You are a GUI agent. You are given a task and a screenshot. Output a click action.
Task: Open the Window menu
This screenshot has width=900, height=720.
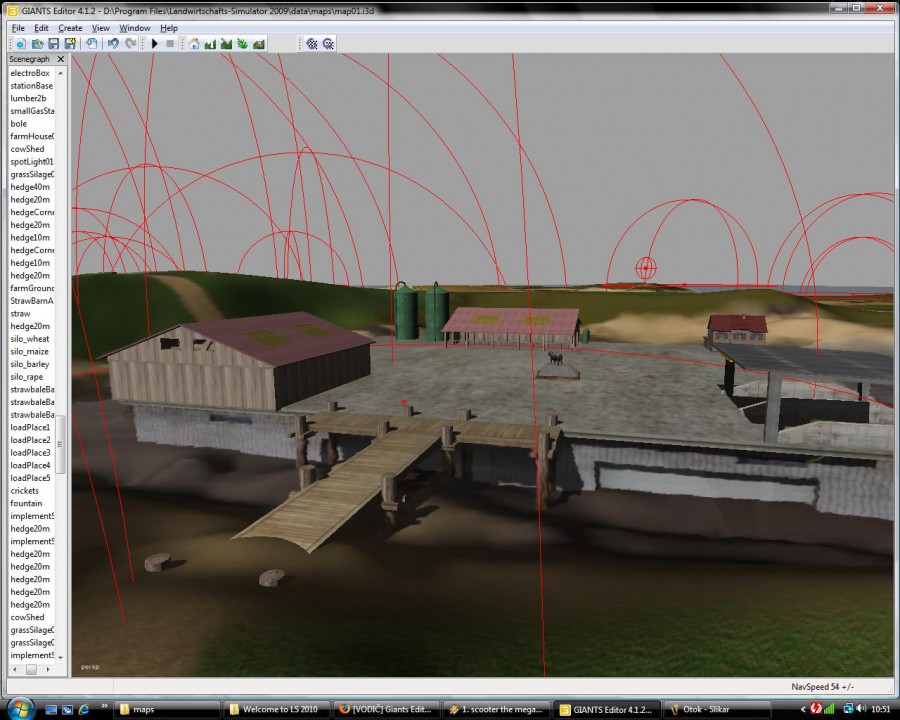pos(134,28)
